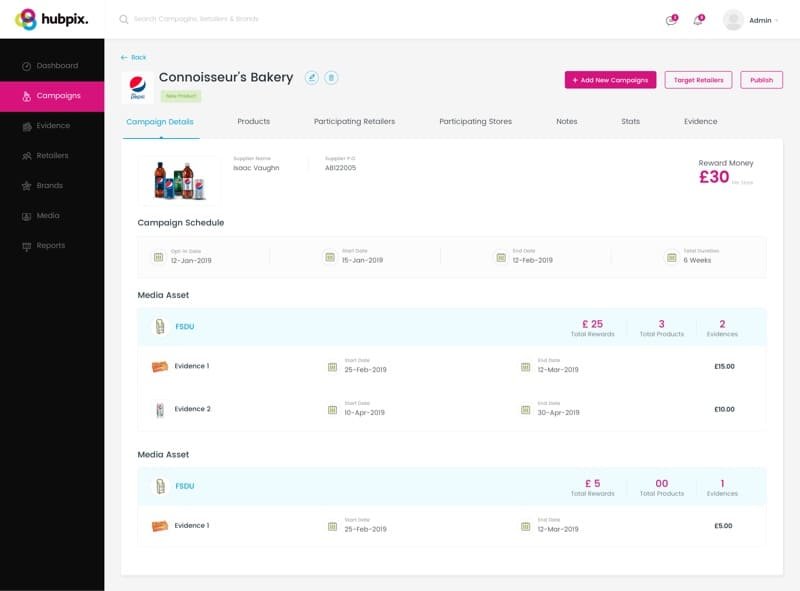Click the edit pencil icon beside Connoisseur's Bakery
This screenshot has width=800, height=591.
click(312, 78)
